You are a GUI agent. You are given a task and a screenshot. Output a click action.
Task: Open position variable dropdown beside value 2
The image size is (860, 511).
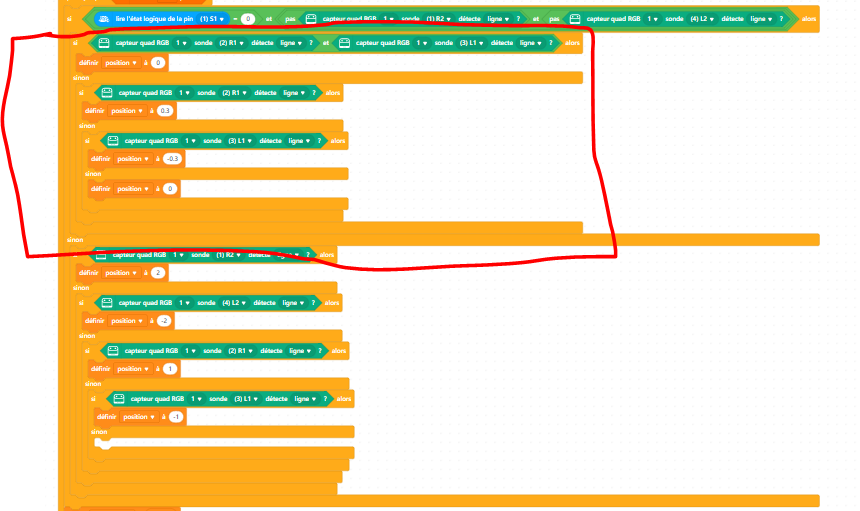pyautogui.click(x=122, y=272)
